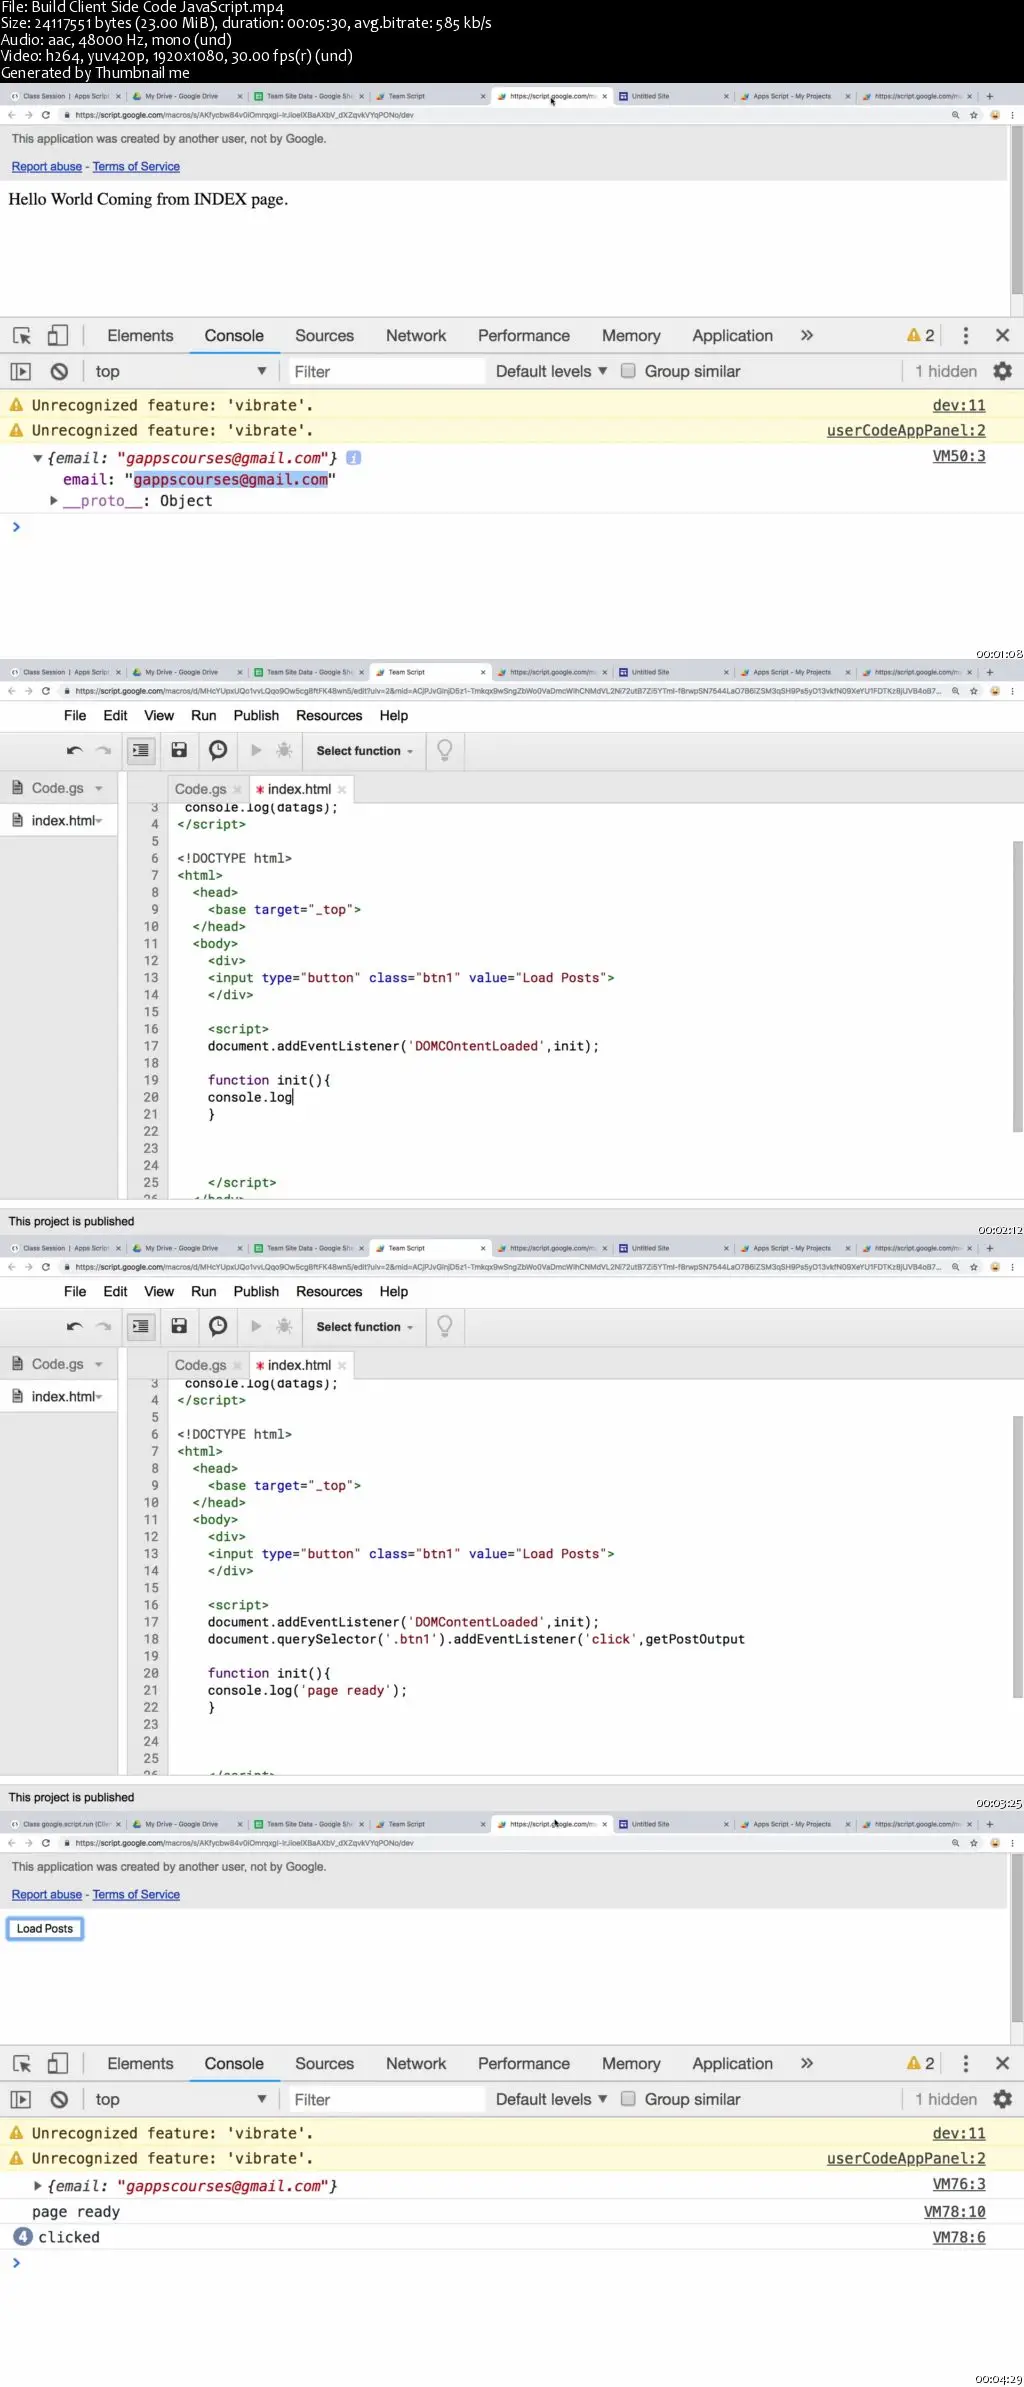Click lightbulb icon in the 00:02:12 editor frame

445,750
